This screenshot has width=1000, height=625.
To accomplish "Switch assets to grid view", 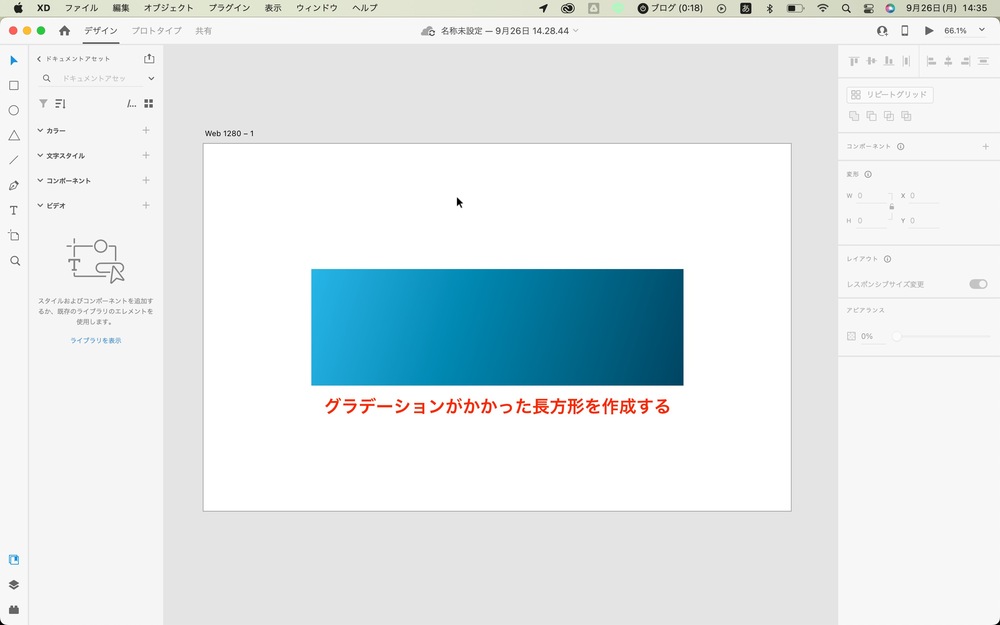I will [149, 103].
